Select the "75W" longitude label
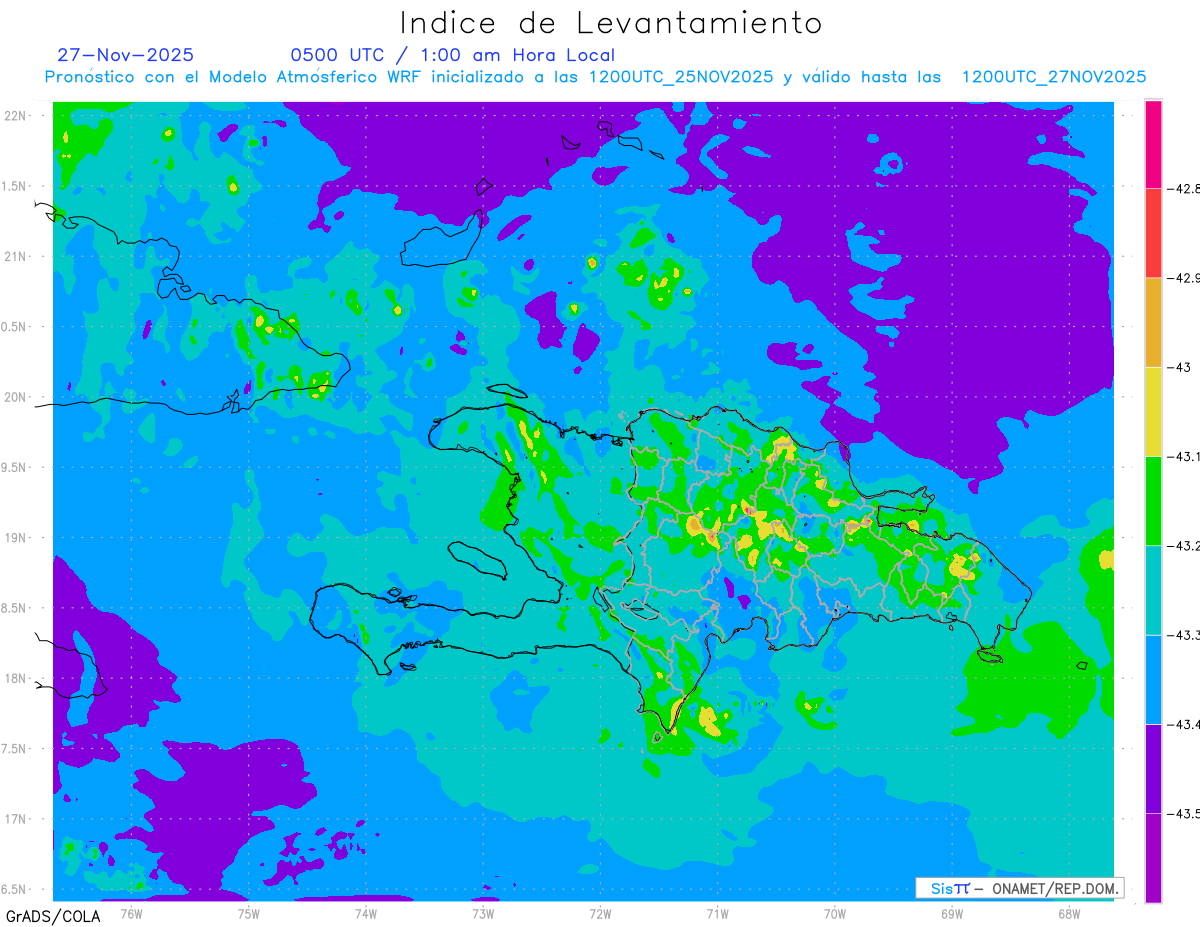The image size is (1200, 927). (249, 914)
